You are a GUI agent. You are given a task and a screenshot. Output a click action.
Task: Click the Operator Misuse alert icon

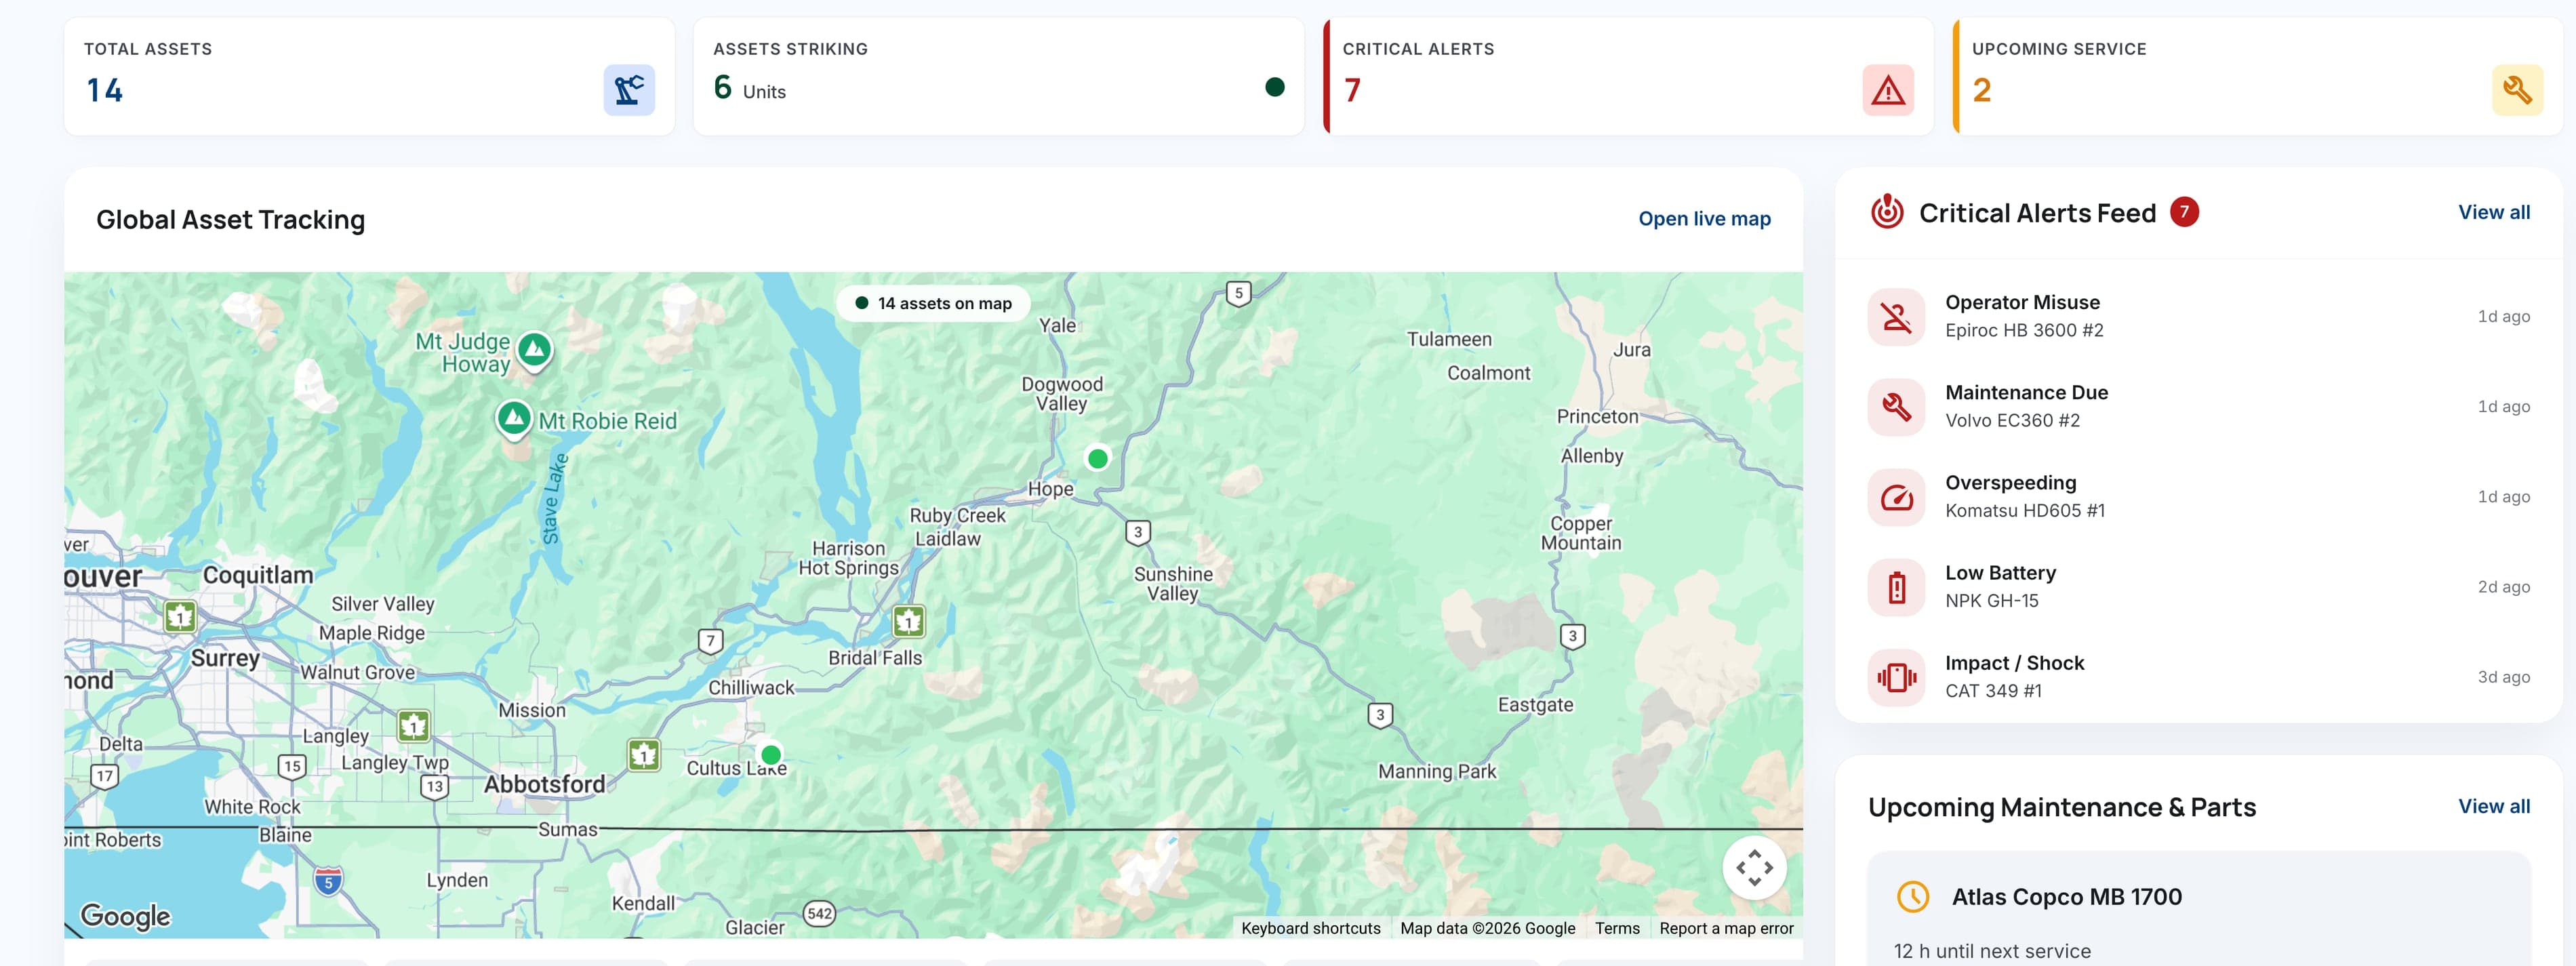click(x=1896, y=317)
